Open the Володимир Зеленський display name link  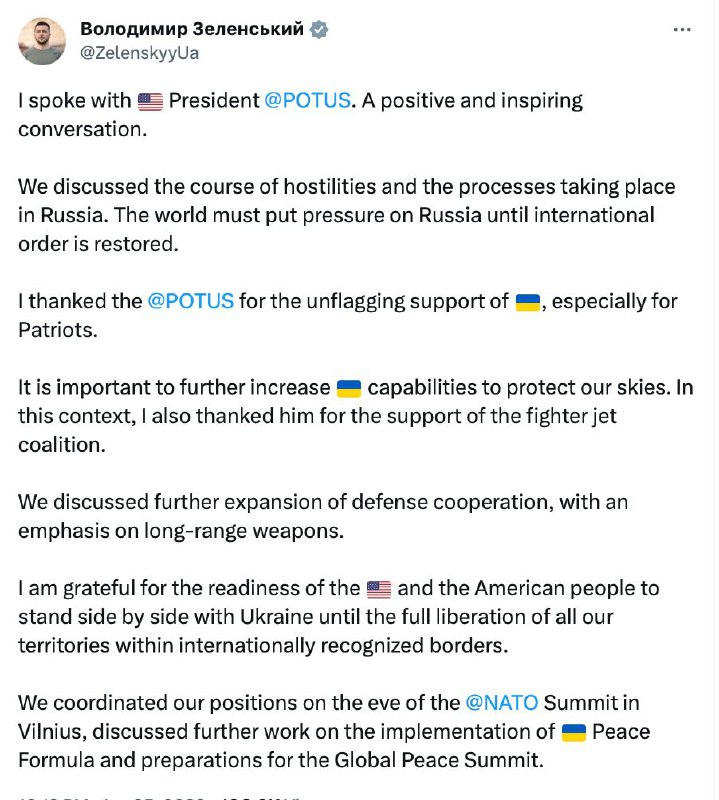(x=191, y=29)
